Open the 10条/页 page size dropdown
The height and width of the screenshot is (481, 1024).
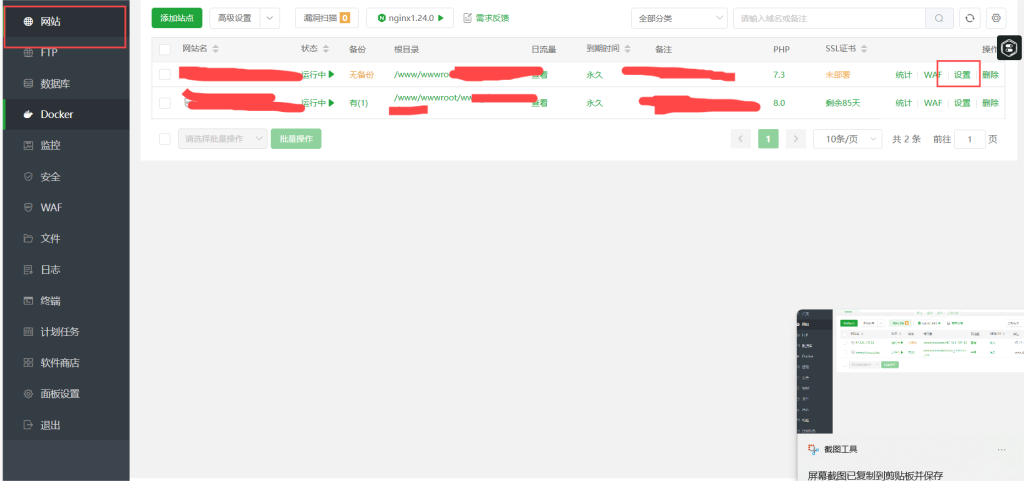click(847, 139)
